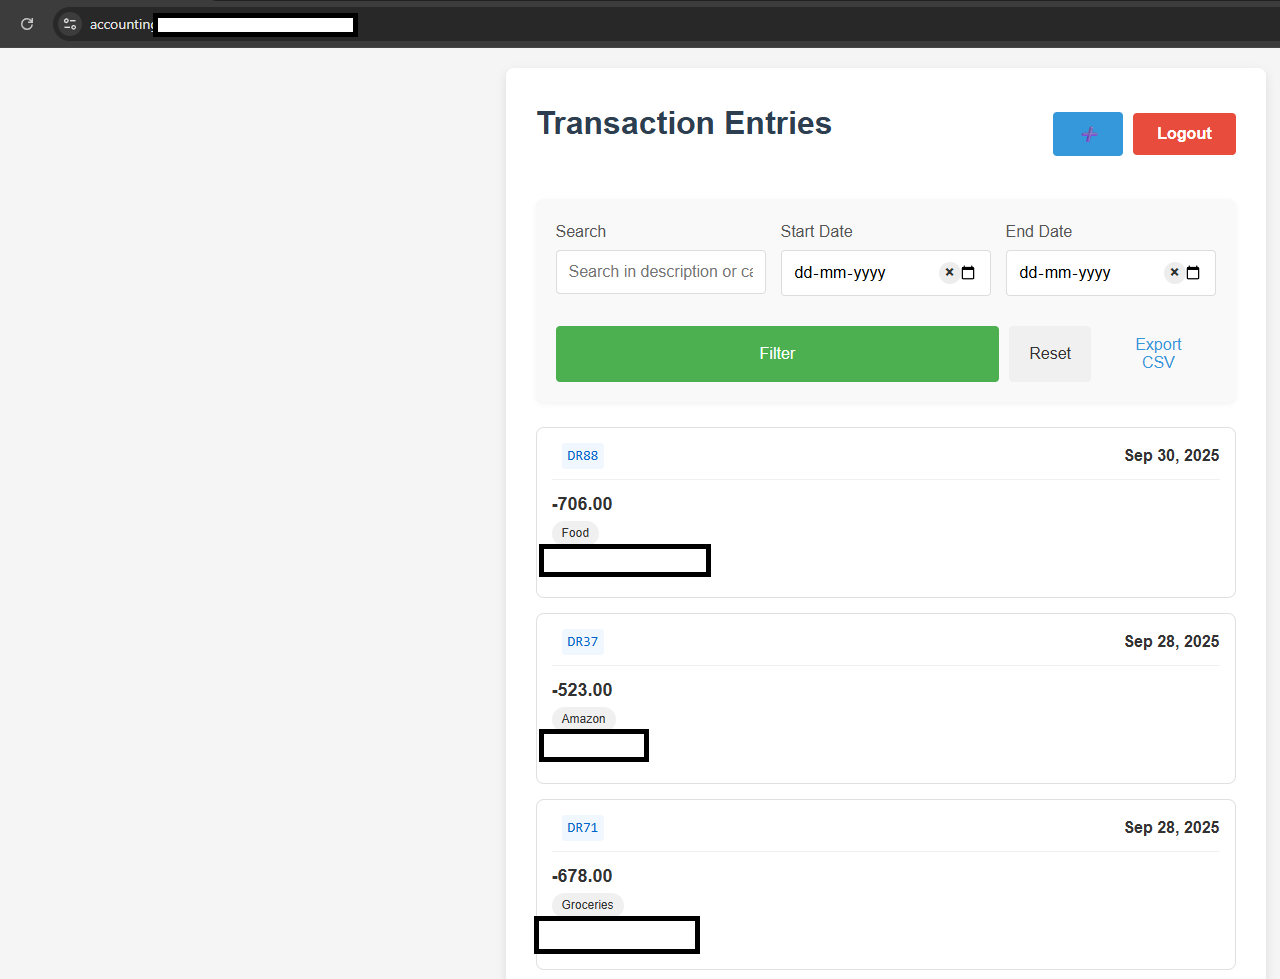
Task: Export transactions via the Export CSV link
Action: (1158, 353)
